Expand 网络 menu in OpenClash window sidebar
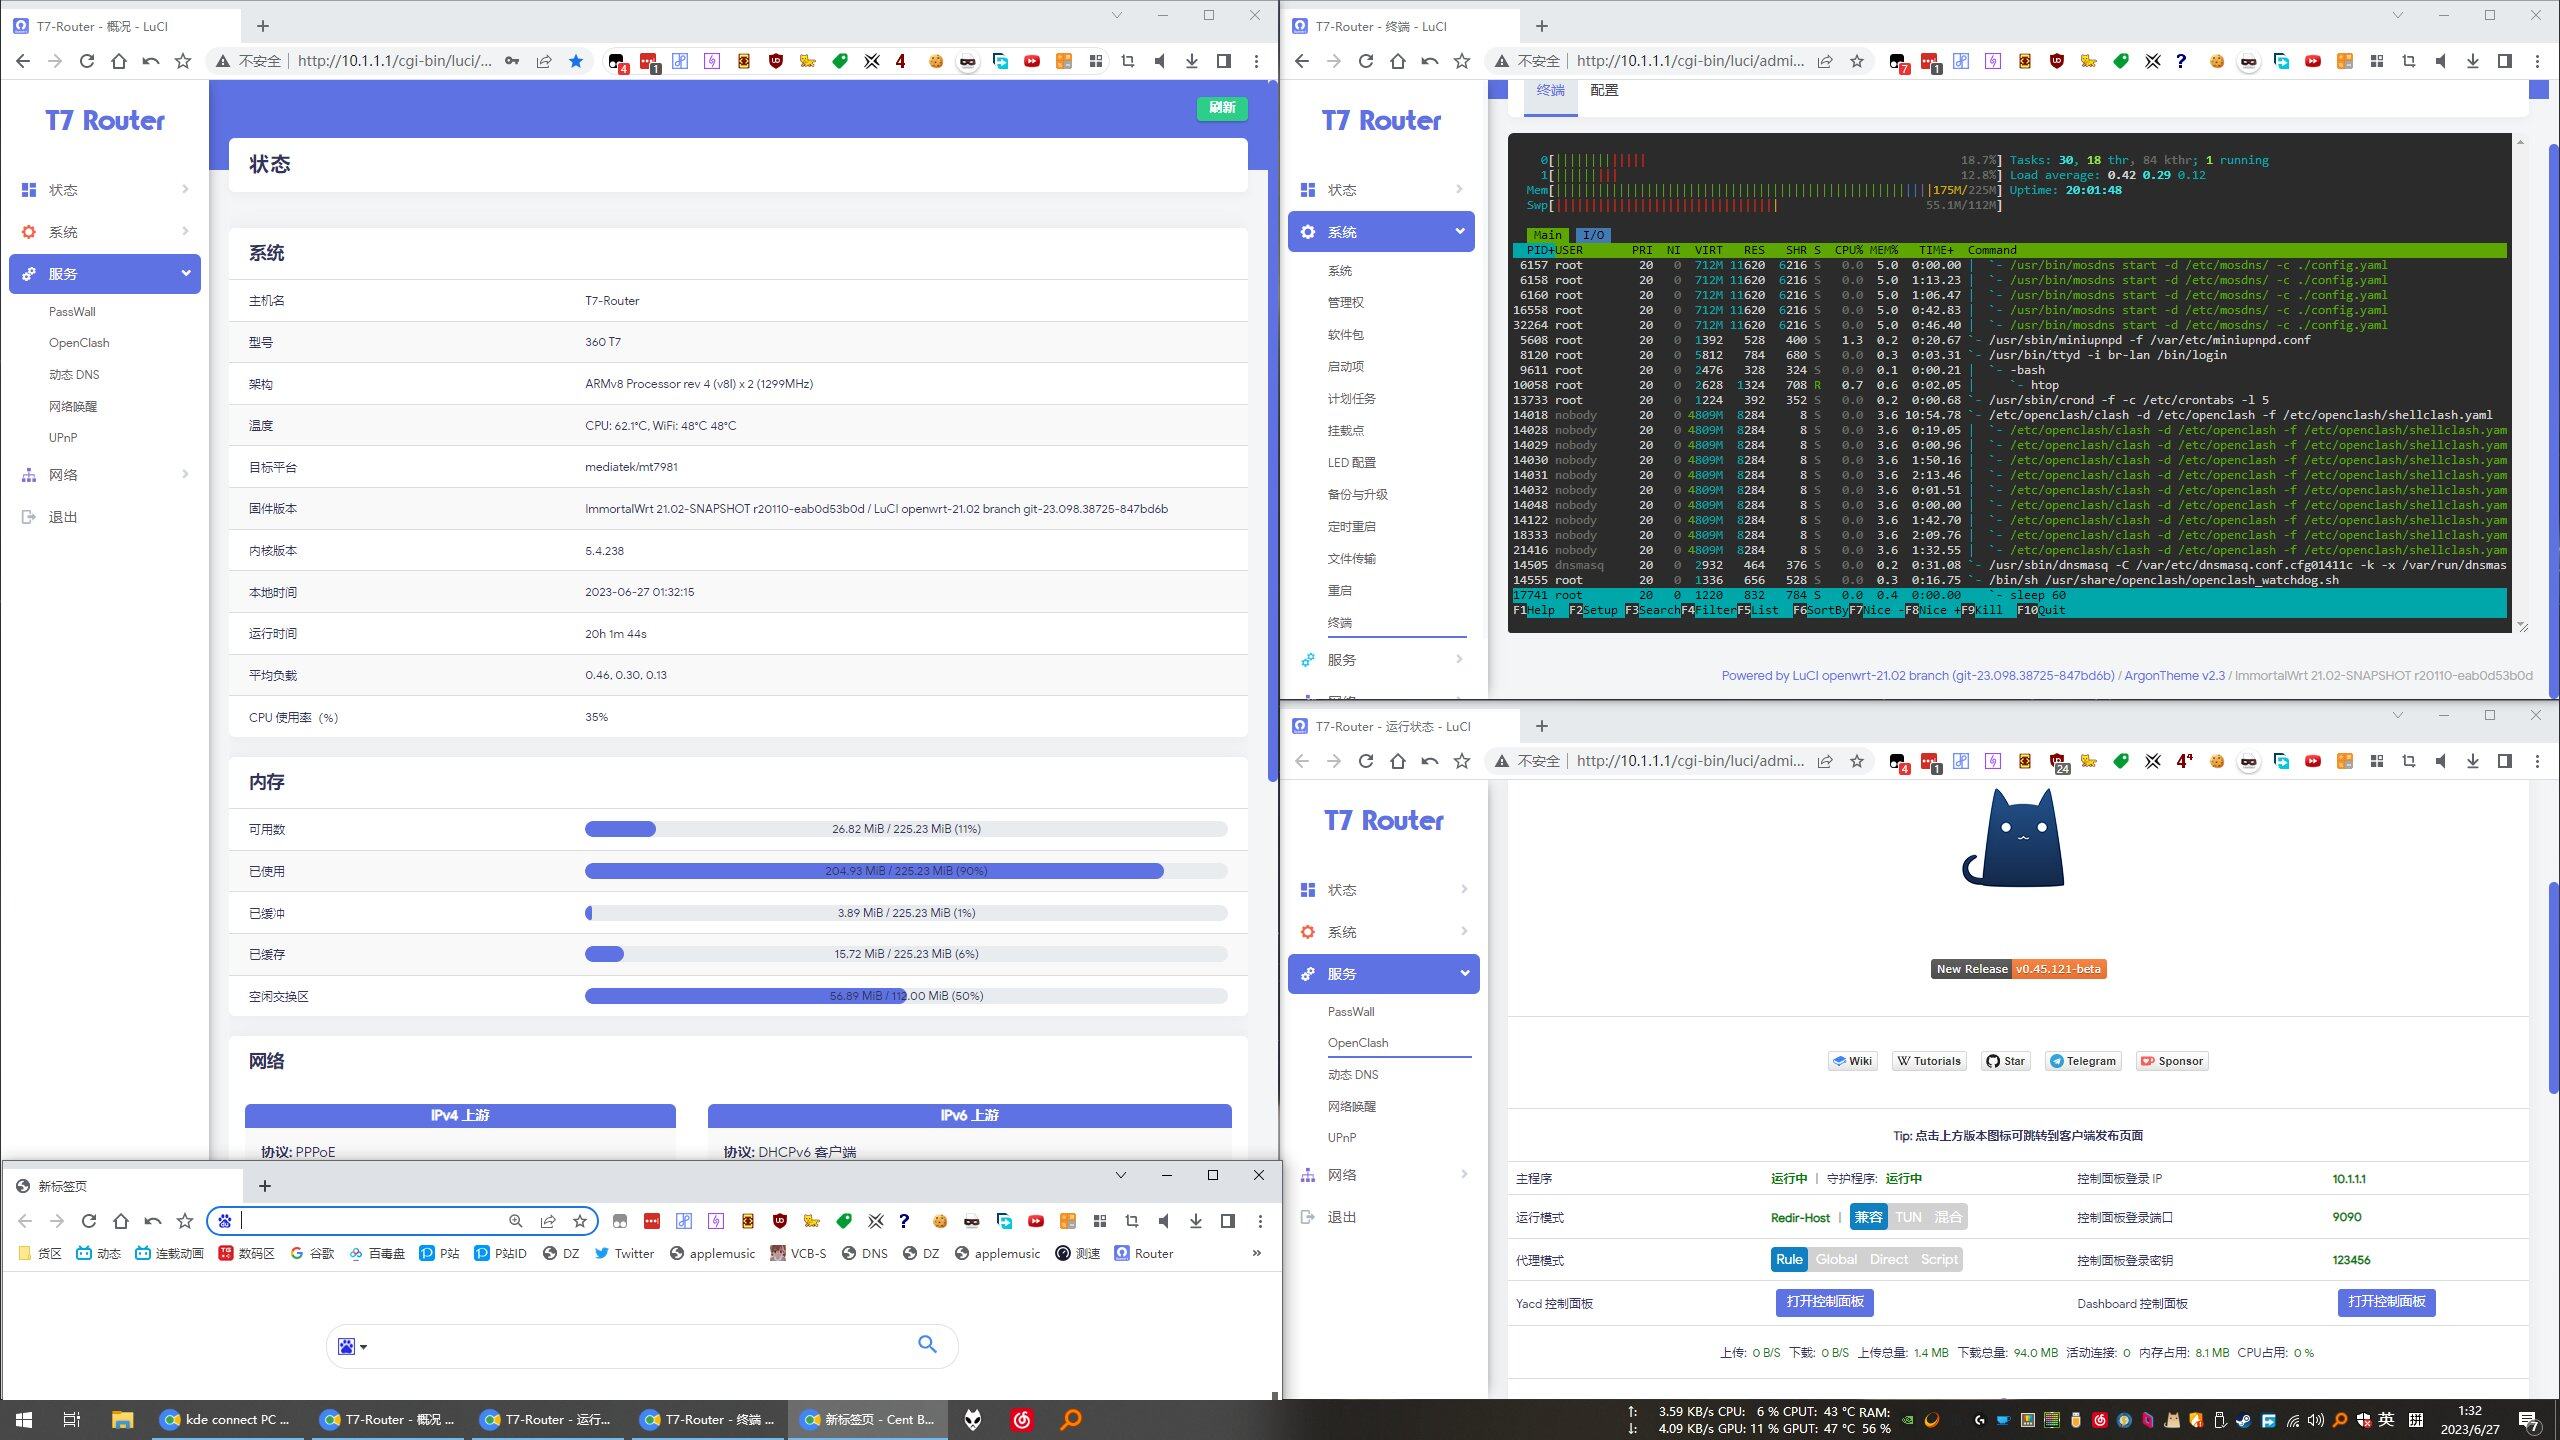Image resolution: width=2560 pixels, height=1440 pixels. pyautogui.click(x=1383, y=1175)
